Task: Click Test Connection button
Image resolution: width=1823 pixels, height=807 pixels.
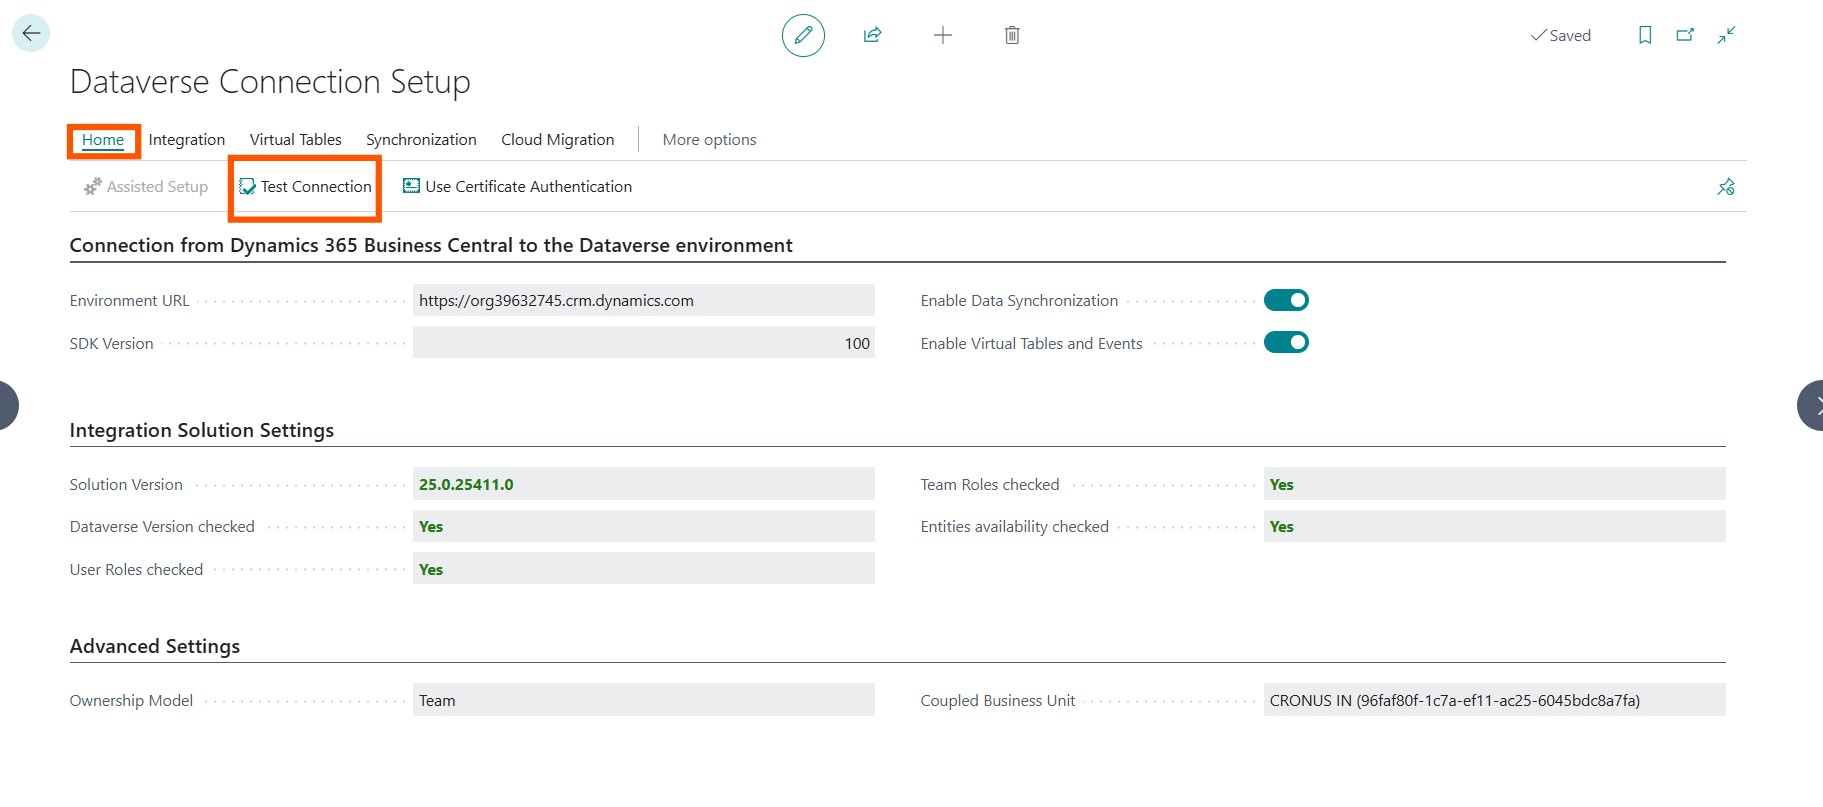Action: click(x=306, y=187)
